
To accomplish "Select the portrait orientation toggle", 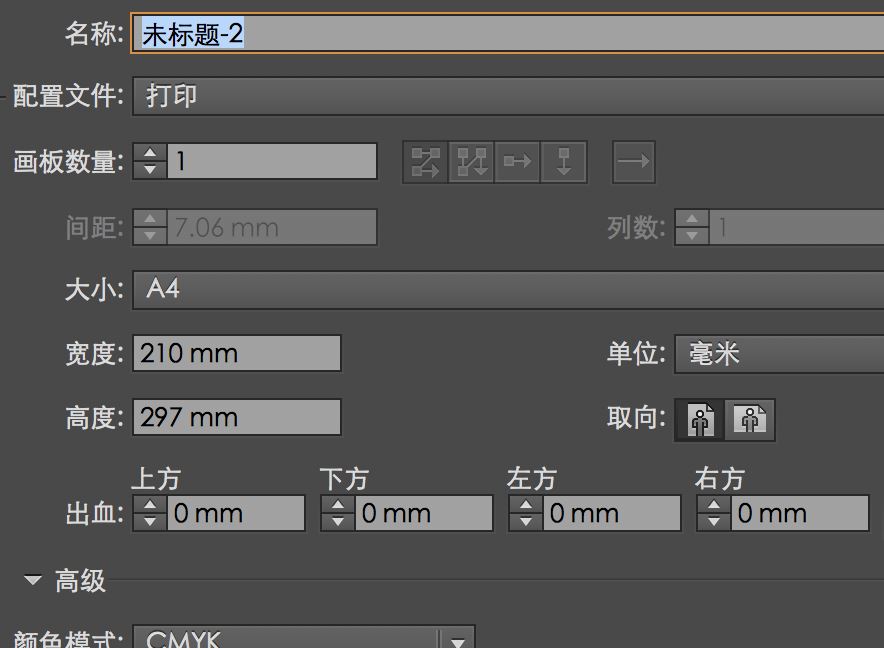I will (x=700, y=420).
